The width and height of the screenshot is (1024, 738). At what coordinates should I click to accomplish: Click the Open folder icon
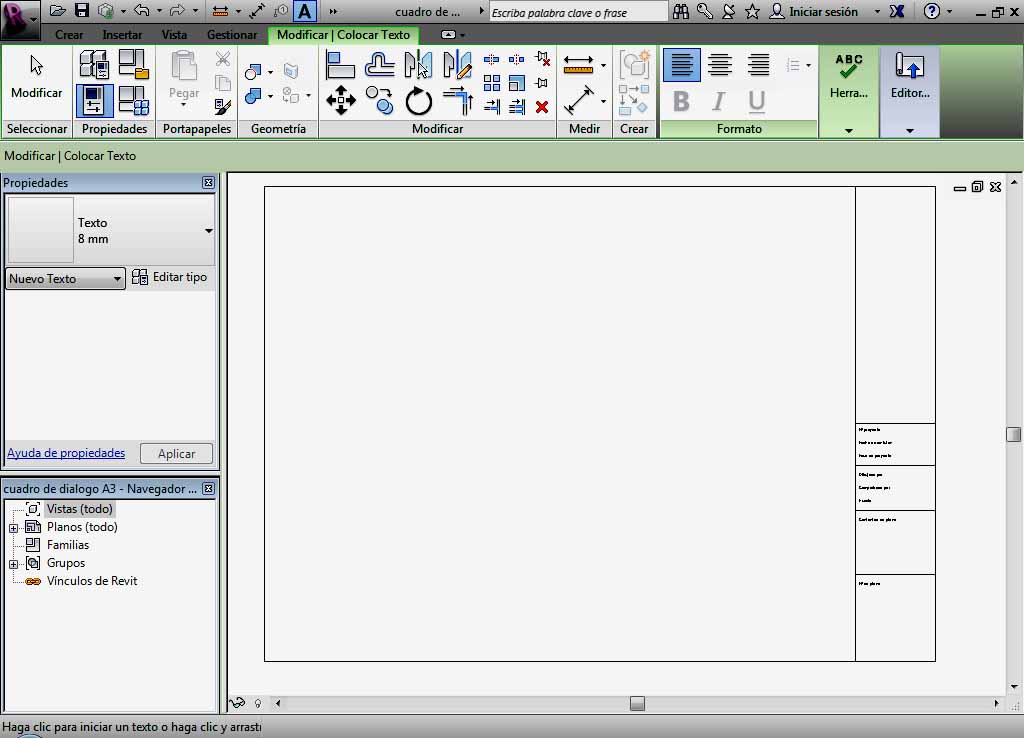(x=58, y=11)
